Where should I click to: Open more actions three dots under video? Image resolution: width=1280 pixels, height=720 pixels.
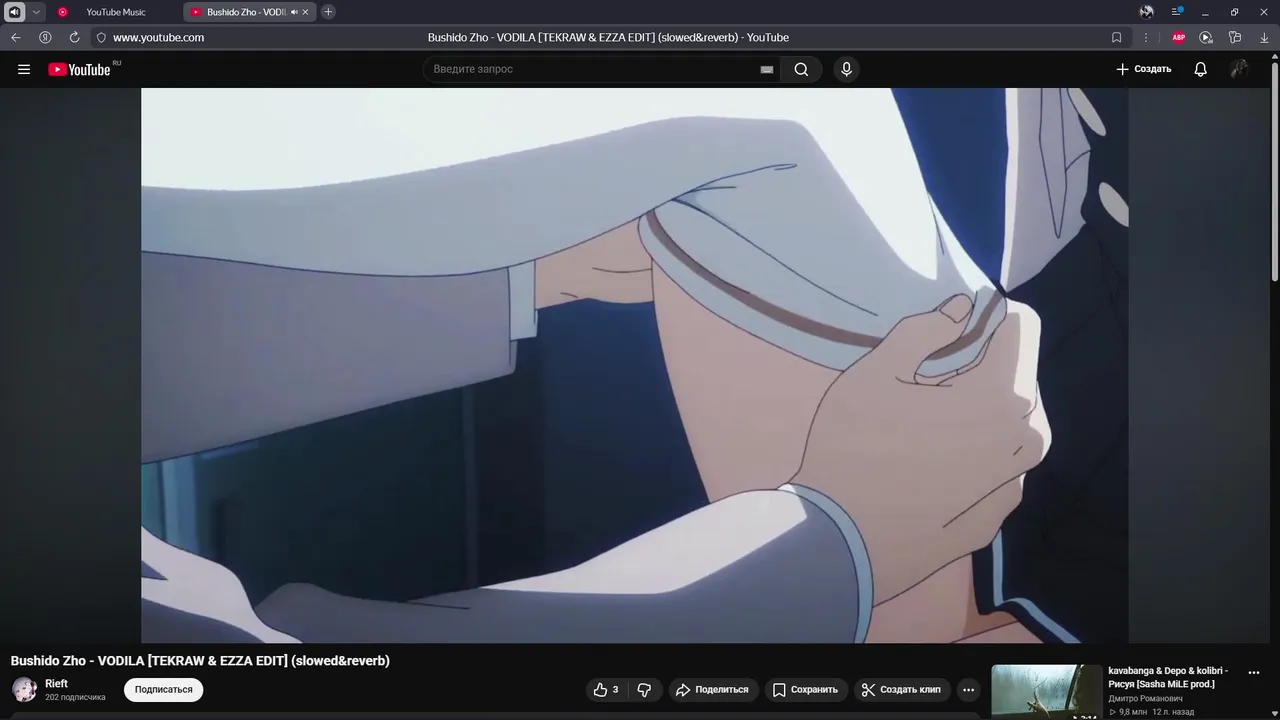click(x=968, y=689)
